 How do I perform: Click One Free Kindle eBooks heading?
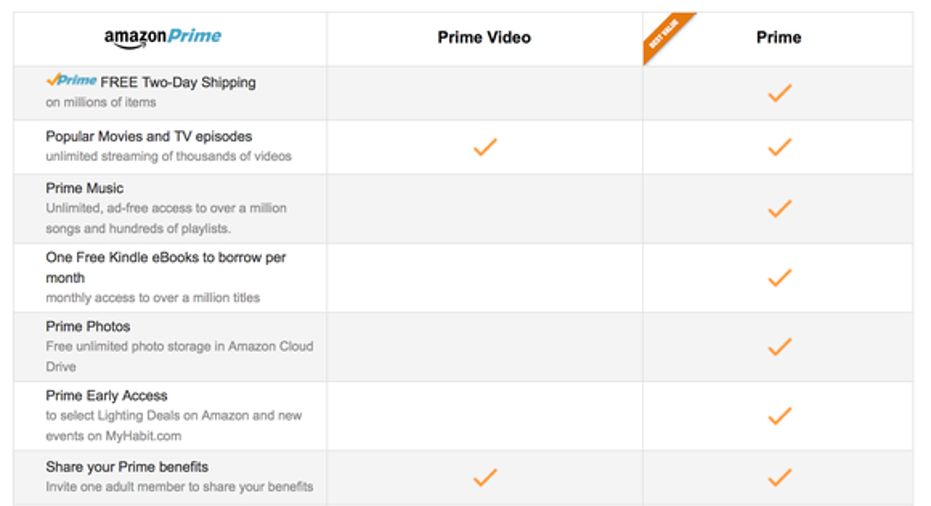coord(166,267)
